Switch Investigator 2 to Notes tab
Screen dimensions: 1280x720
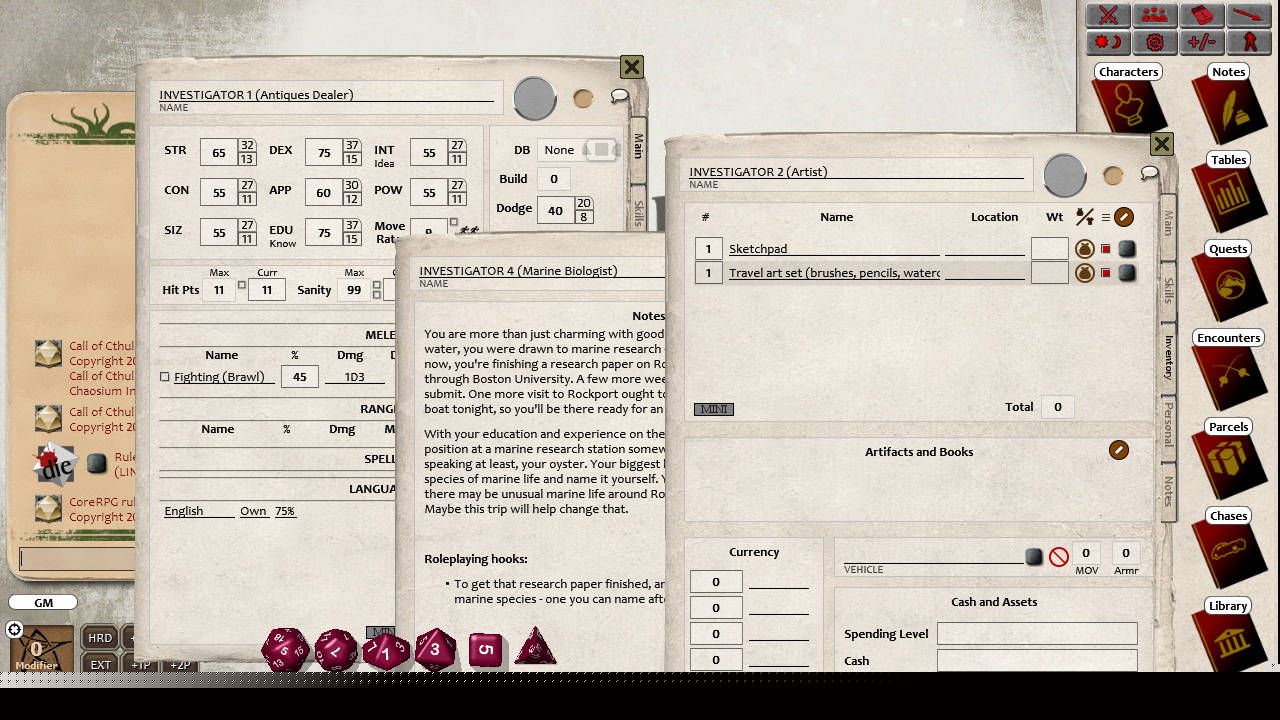1167,490
